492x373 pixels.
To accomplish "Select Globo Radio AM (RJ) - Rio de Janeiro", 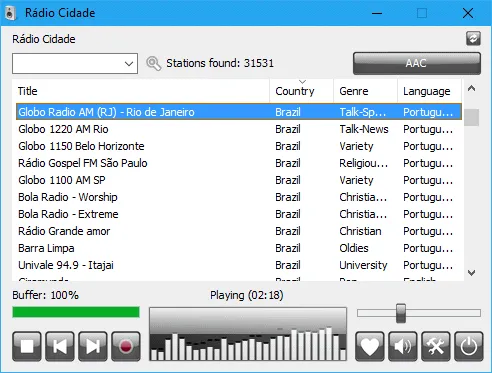I will [239, 112].
